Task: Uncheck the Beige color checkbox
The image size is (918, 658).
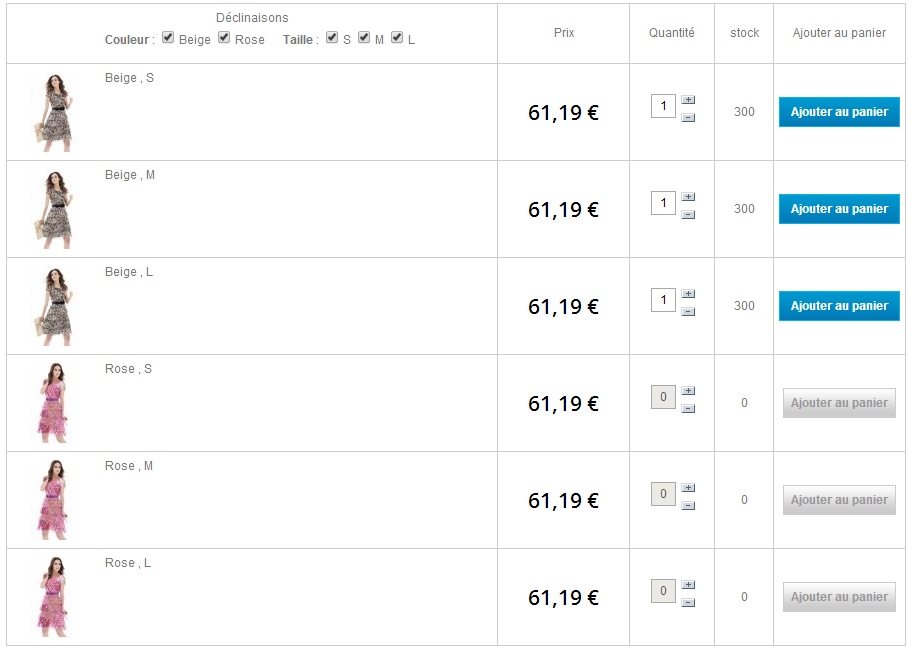Action: coord(168,38)
